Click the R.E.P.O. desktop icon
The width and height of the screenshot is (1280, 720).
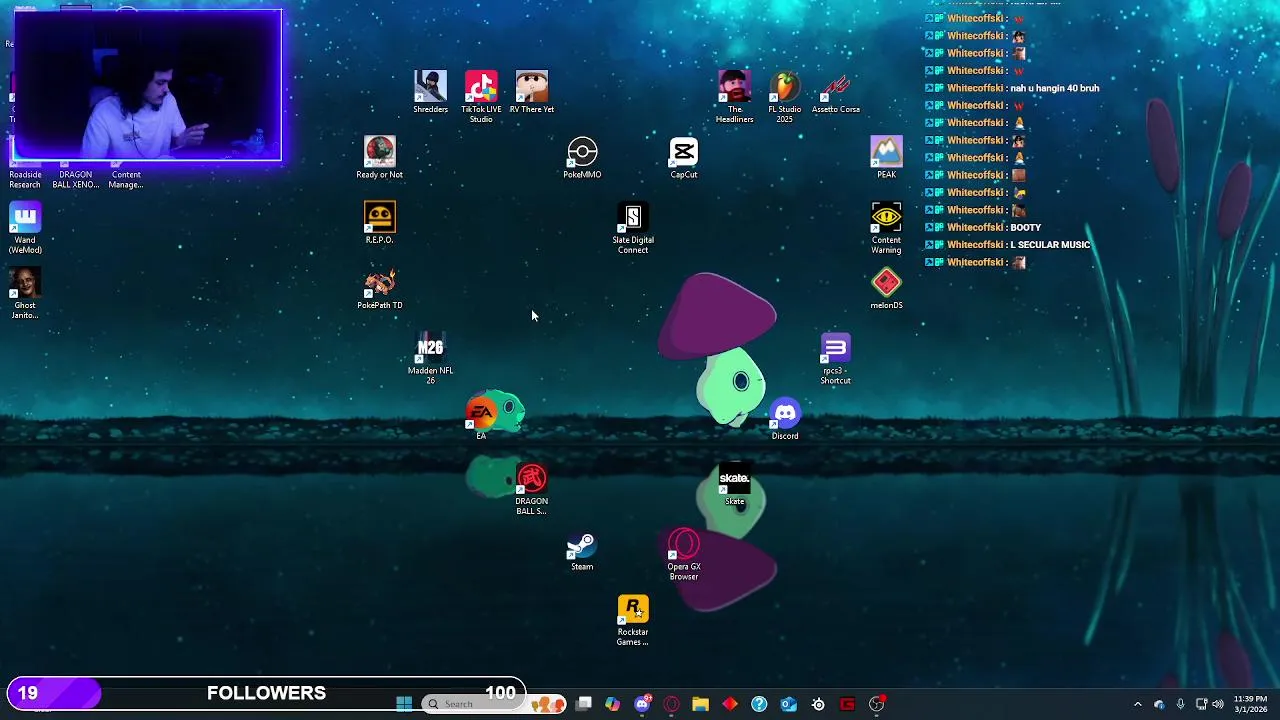[380, 222]
